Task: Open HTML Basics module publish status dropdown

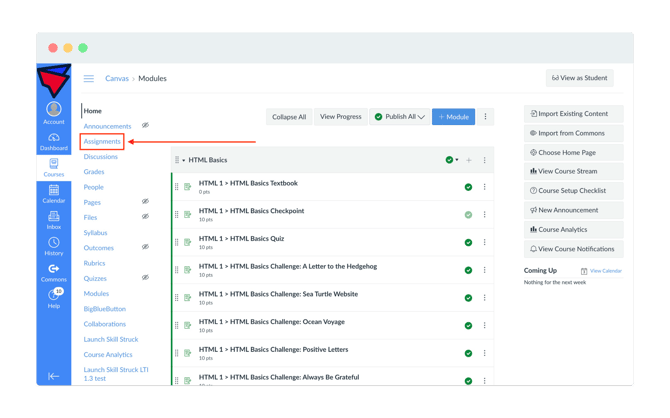Action: pyautogui.click(x=452, y=160)
